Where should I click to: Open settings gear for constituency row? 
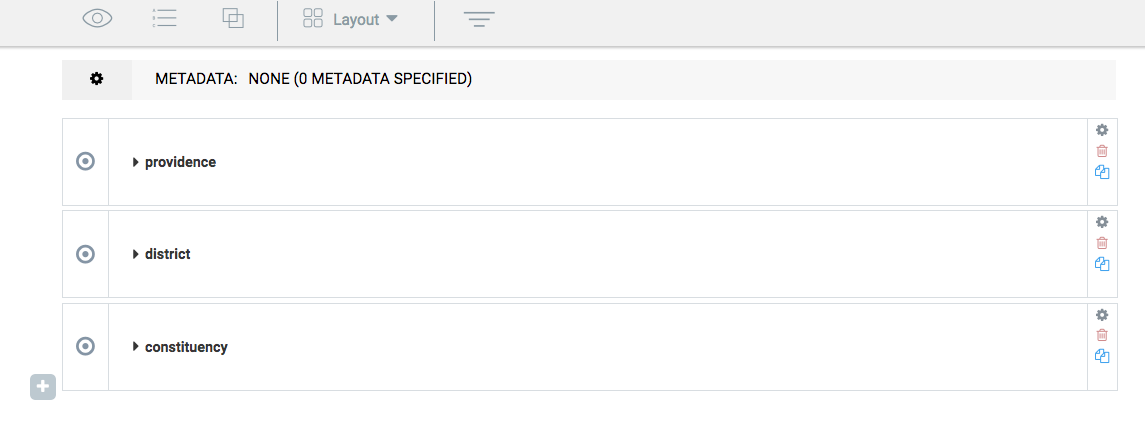[1102, 315]
